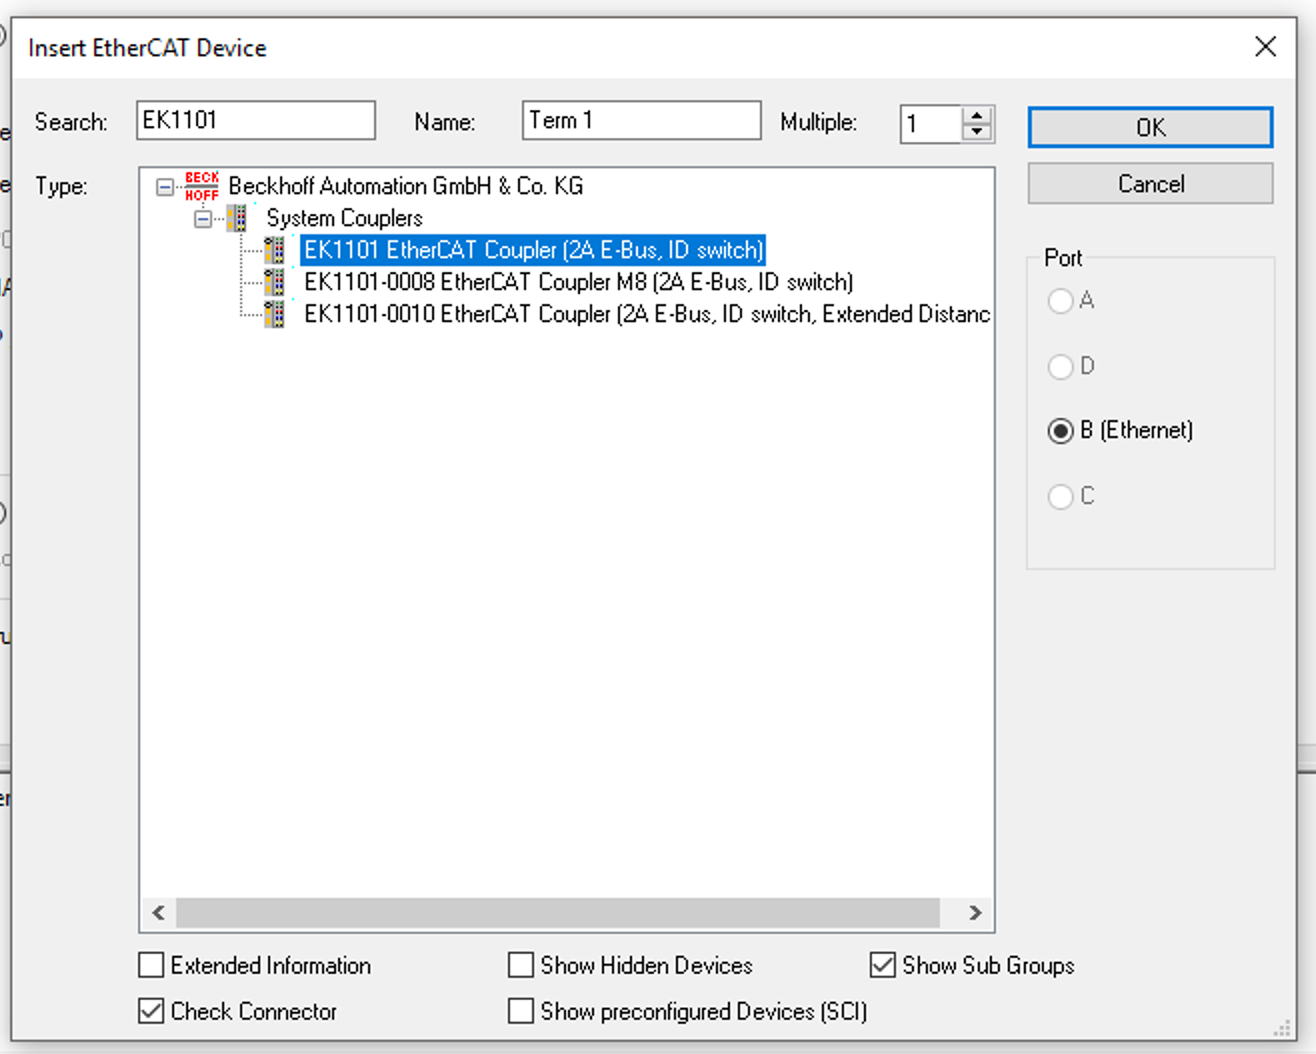The image size is (1316, 1054).
Task: Enable the Extended Information checkbox
Action: [152, 965]
